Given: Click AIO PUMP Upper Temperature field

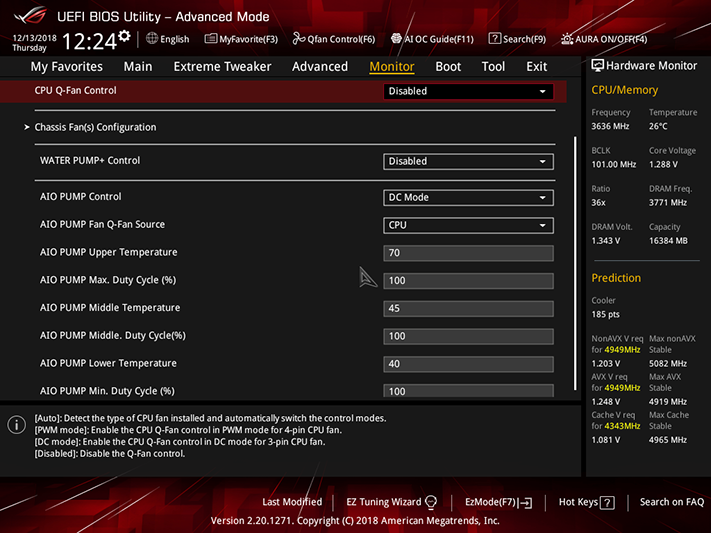Looking at the screenshot, I should click(x=468, y=253).
